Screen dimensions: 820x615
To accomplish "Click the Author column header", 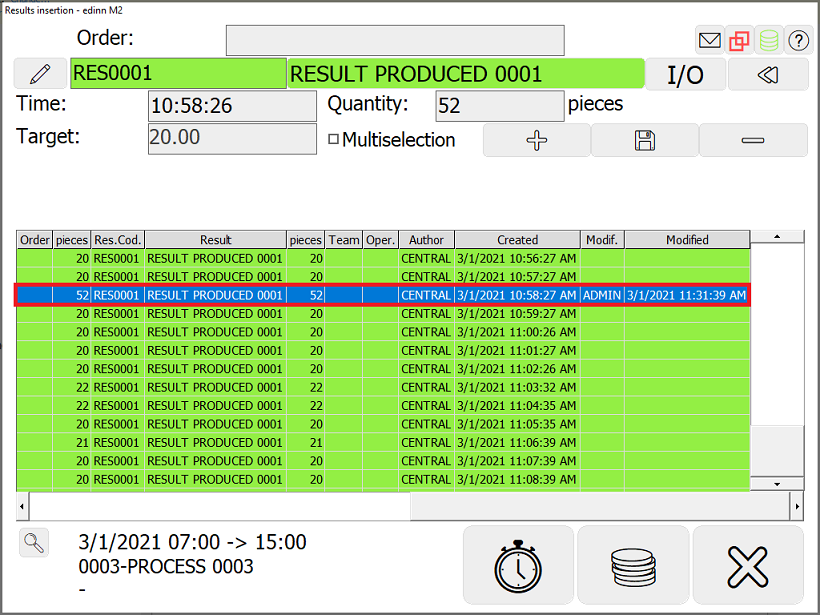I will (426, 240).
